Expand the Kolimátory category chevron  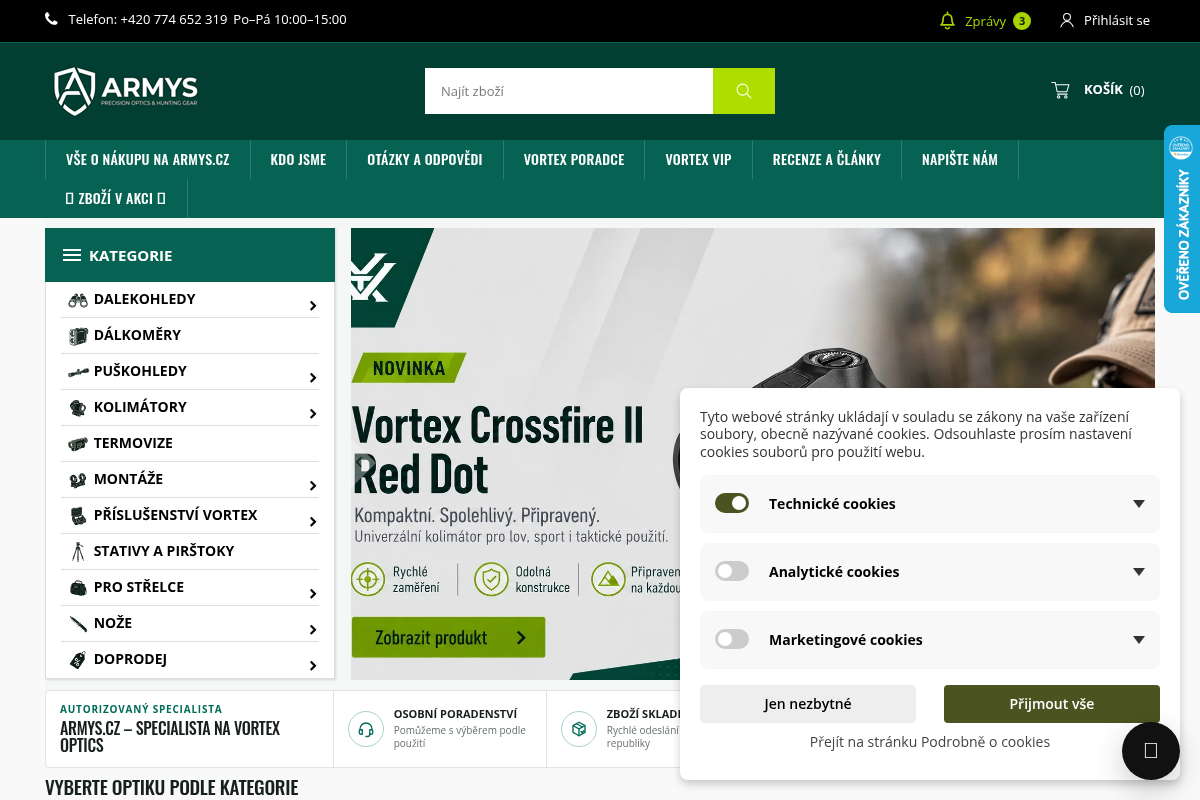313,414
